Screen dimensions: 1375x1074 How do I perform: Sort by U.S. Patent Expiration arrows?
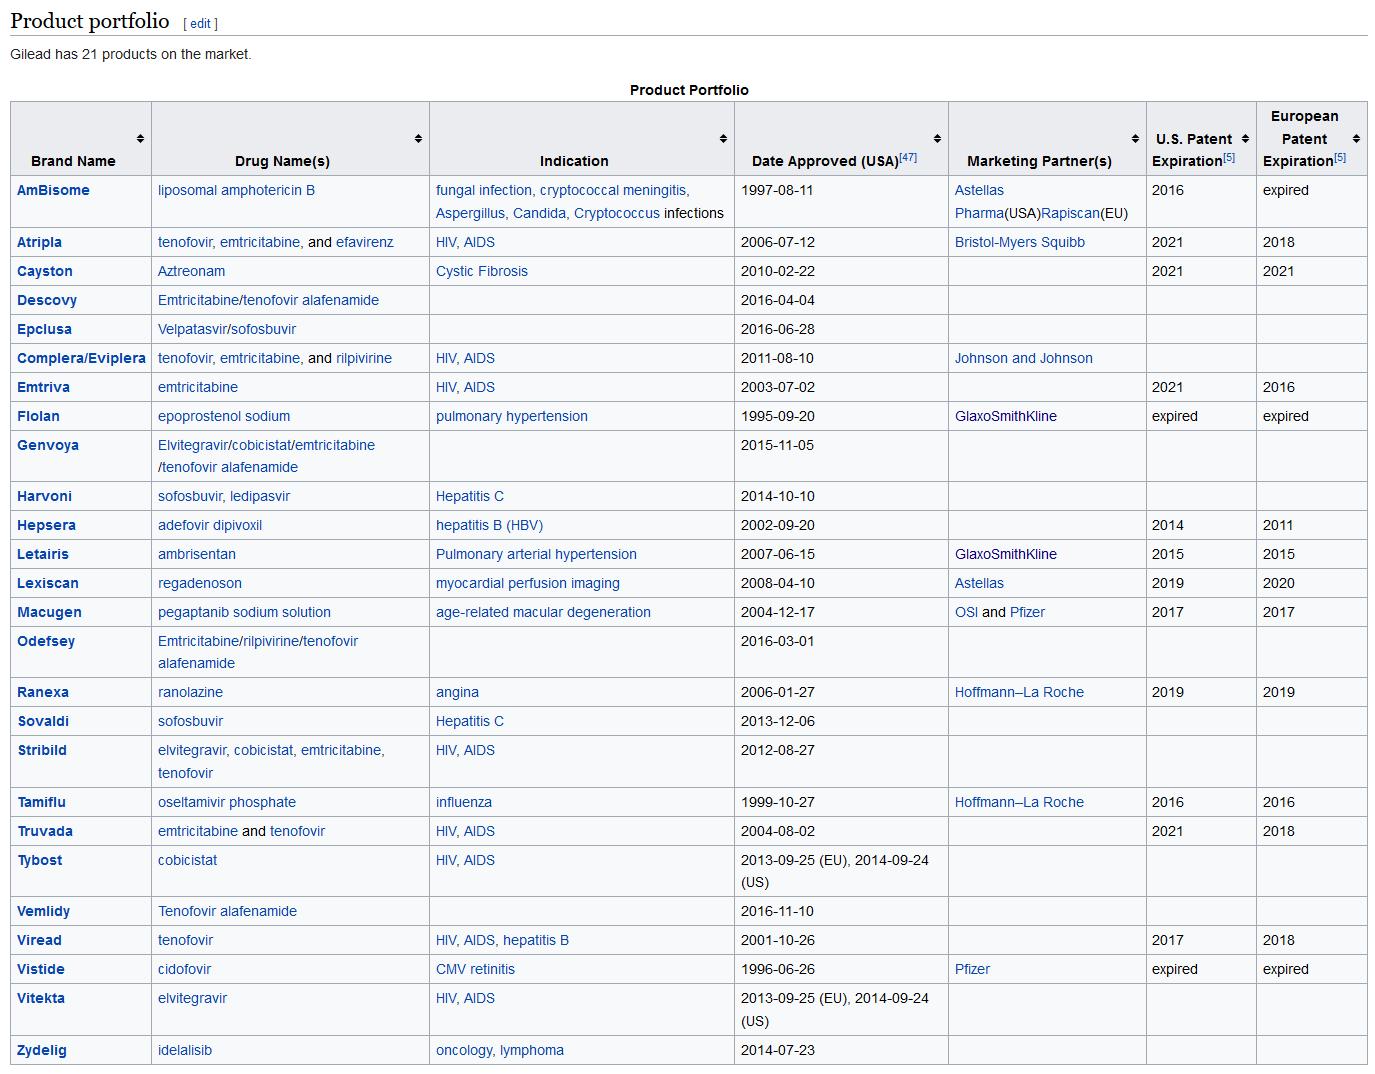[x=1245, y=139]
